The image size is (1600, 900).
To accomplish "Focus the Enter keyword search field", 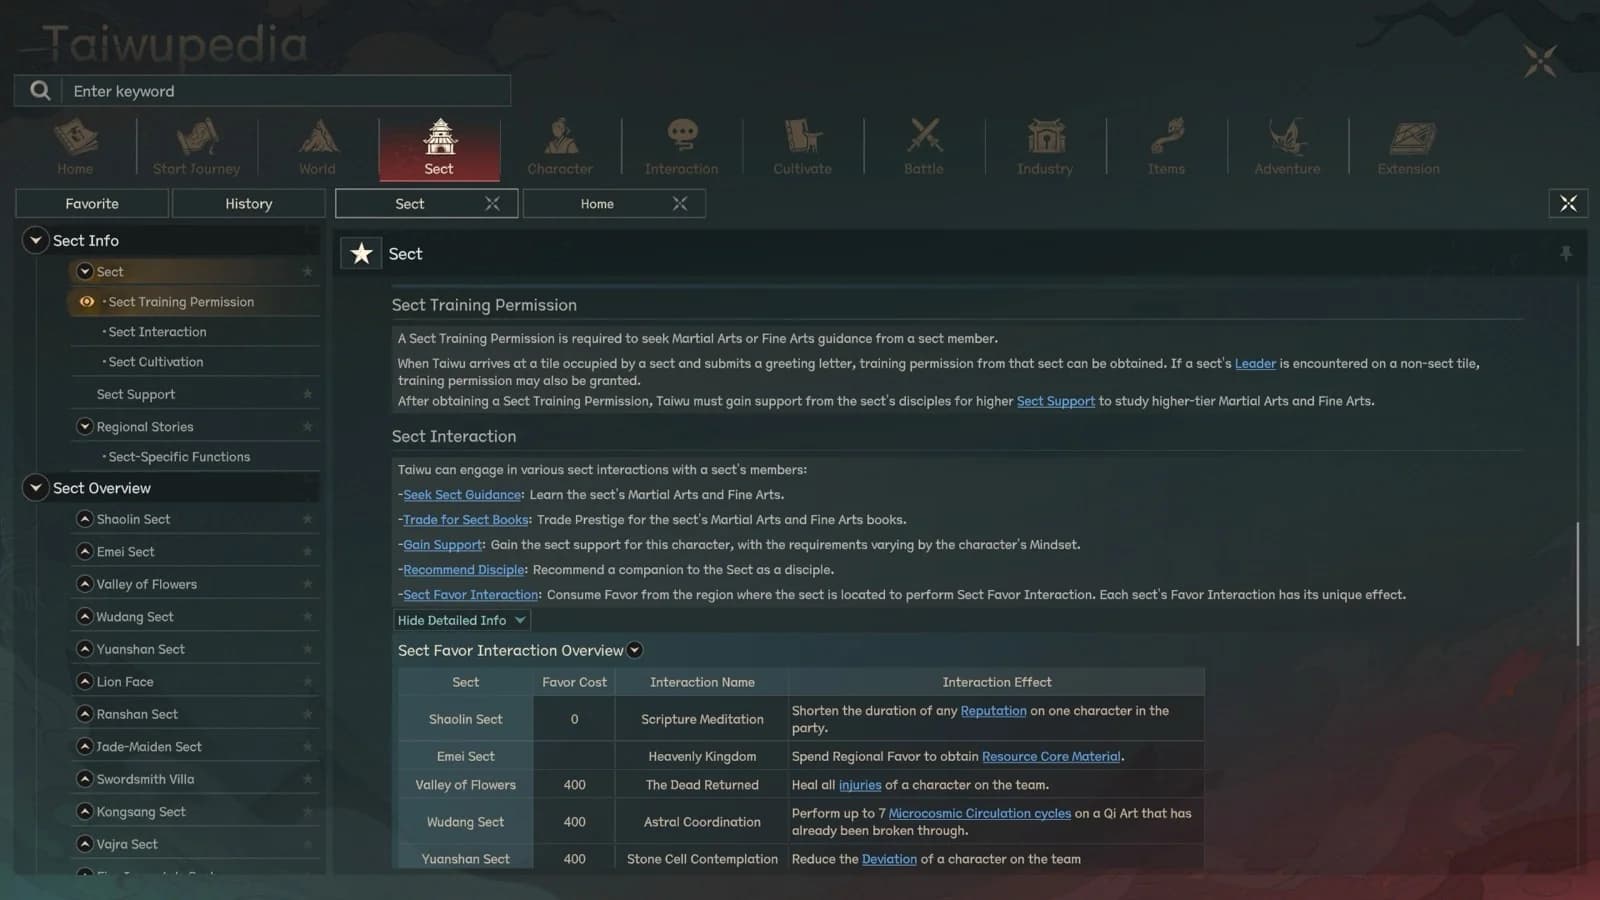I will click(x=287, y=91).
